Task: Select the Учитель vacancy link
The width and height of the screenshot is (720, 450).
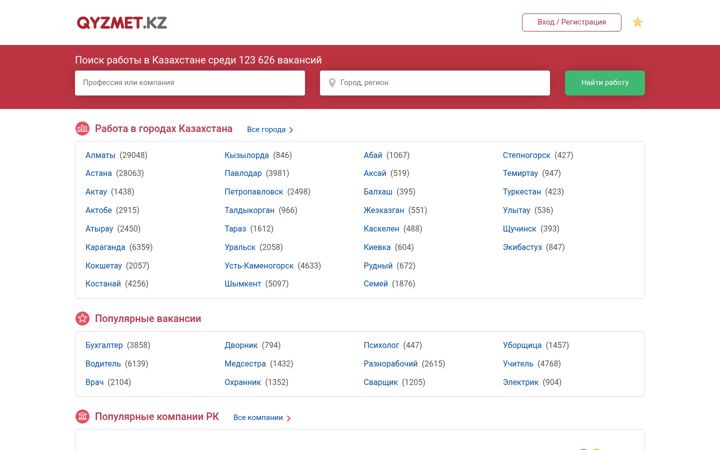Action: click(518, 364)
